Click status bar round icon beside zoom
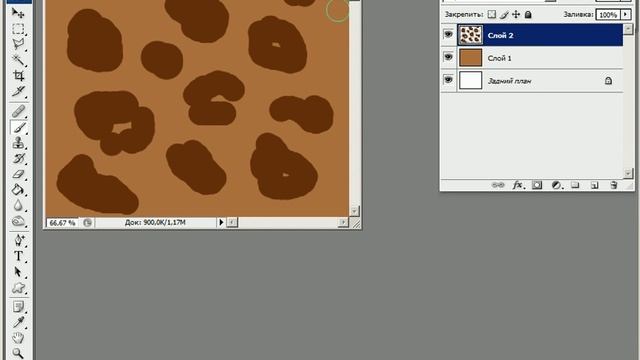Image resolution: width=640 pixels, height=360 pixels. pos(87,223)
